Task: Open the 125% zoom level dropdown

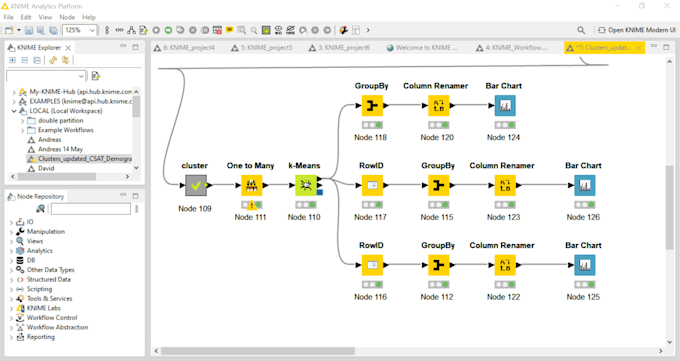Action: [x=92, y=30]
